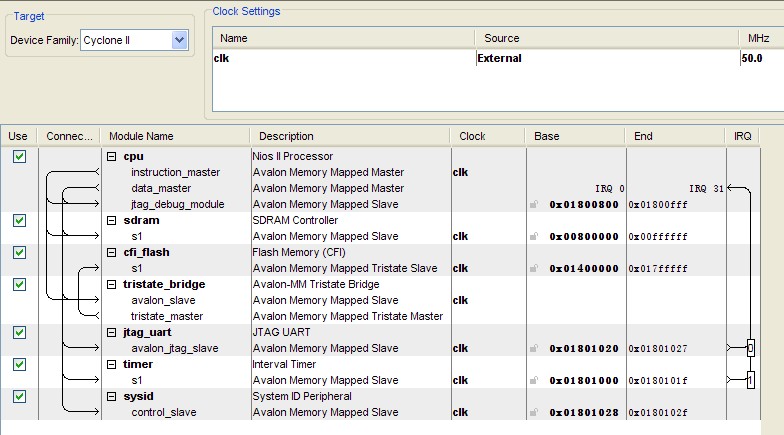
Task: Uncheck the Use checkbox for cpu
Action: (19, 157)
